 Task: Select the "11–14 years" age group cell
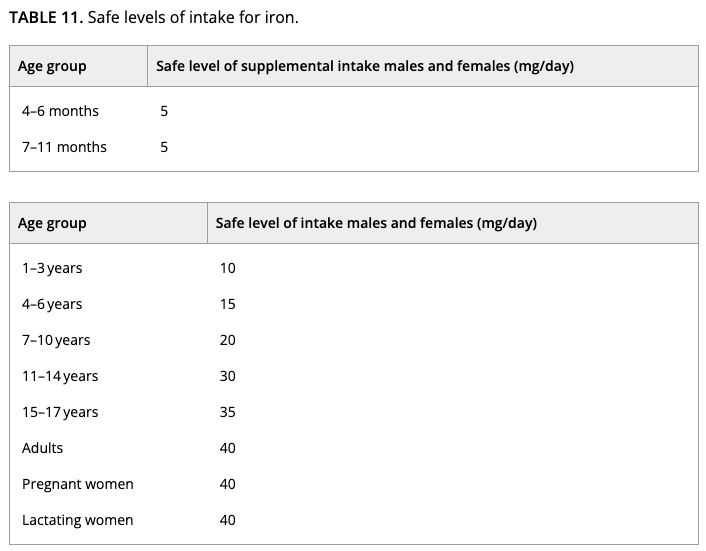[x=60, y=376]
